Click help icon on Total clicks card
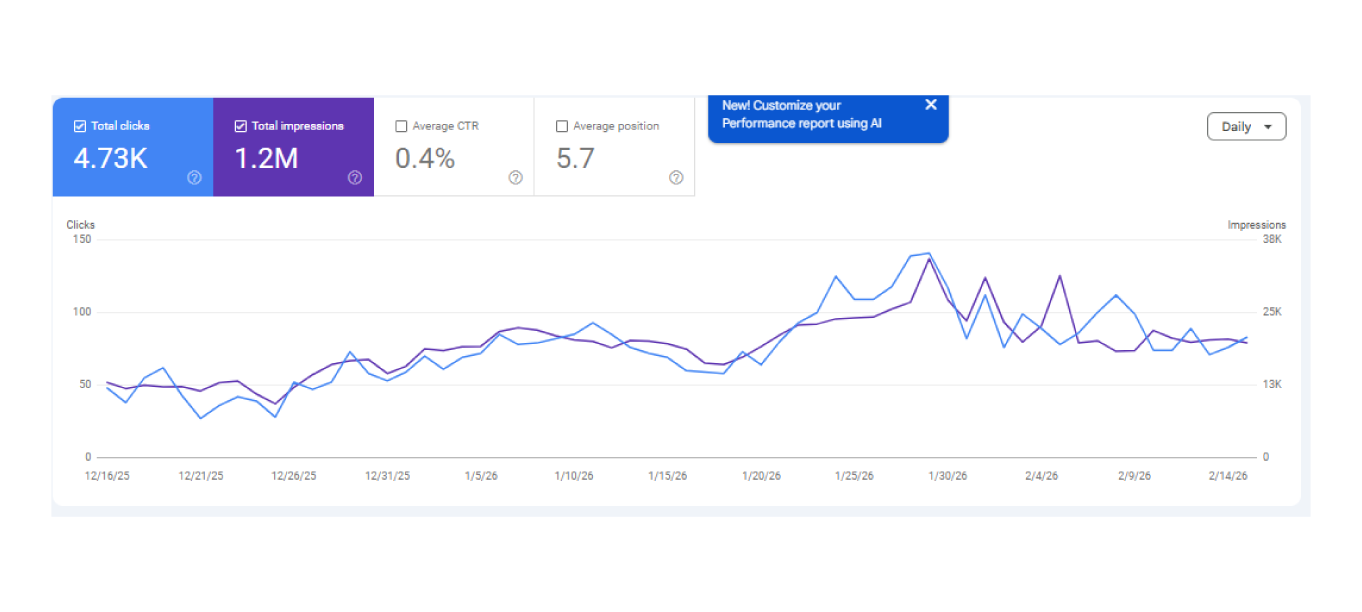 (194, 178)
